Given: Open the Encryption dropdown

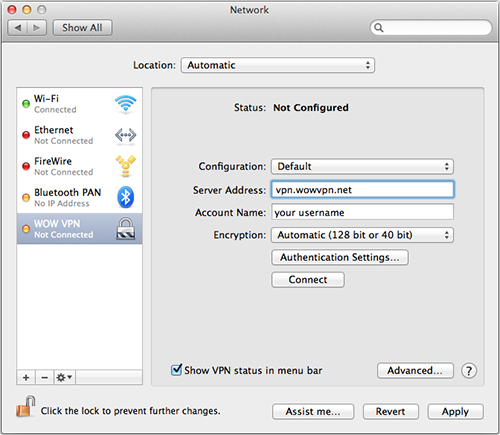Looking at the screenshot, I should 362,235.
